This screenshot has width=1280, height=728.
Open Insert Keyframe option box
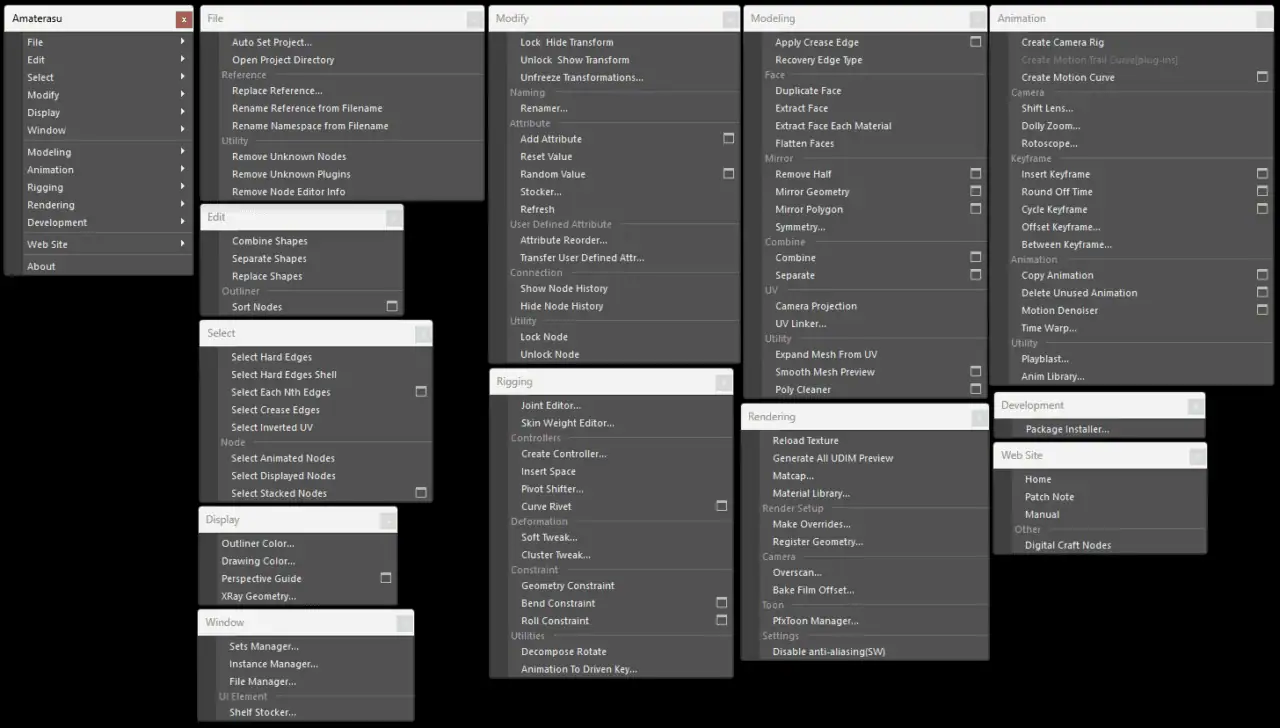(x=1262, y=174)
